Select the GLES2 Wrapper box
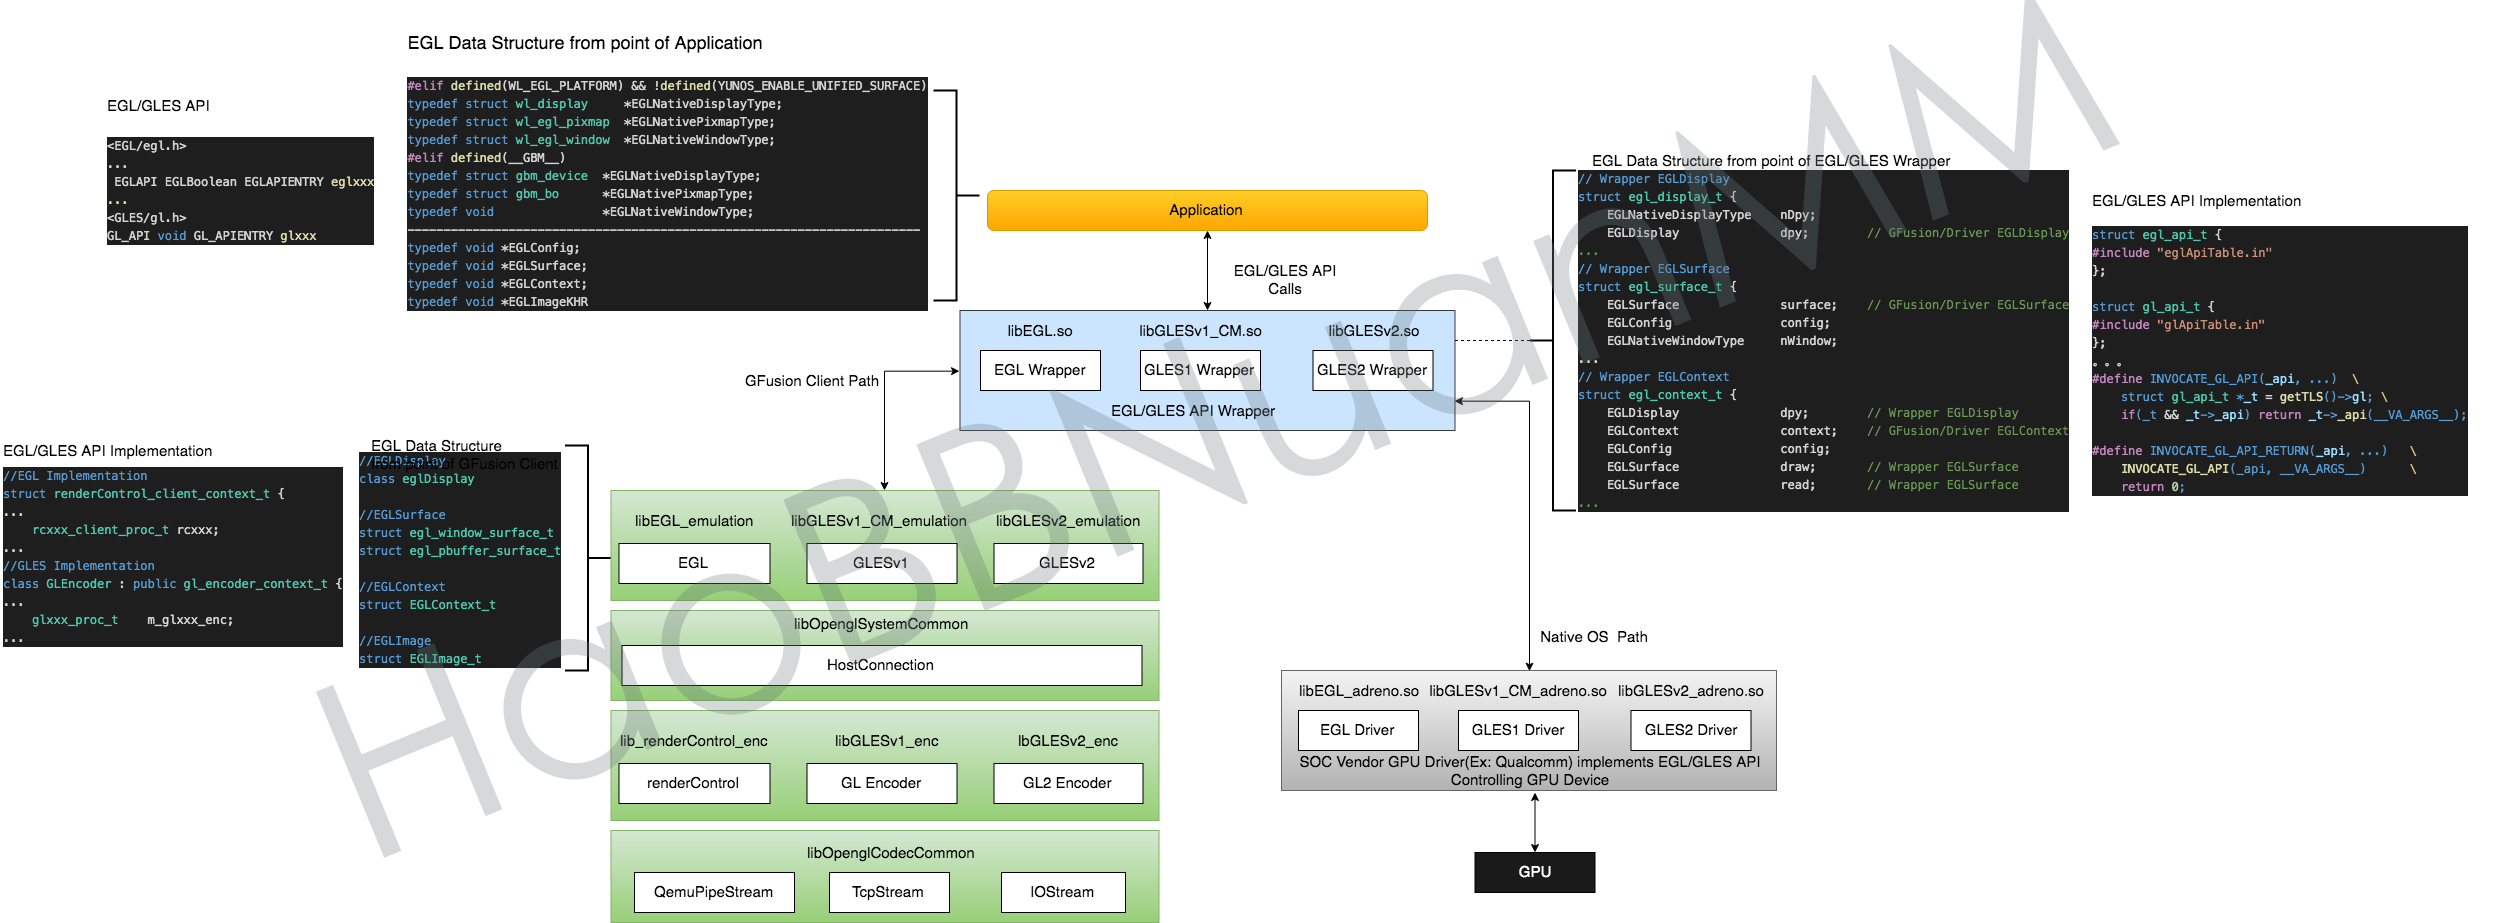2511x923 pixels. pyautogui.click(x=1372, y=370)
